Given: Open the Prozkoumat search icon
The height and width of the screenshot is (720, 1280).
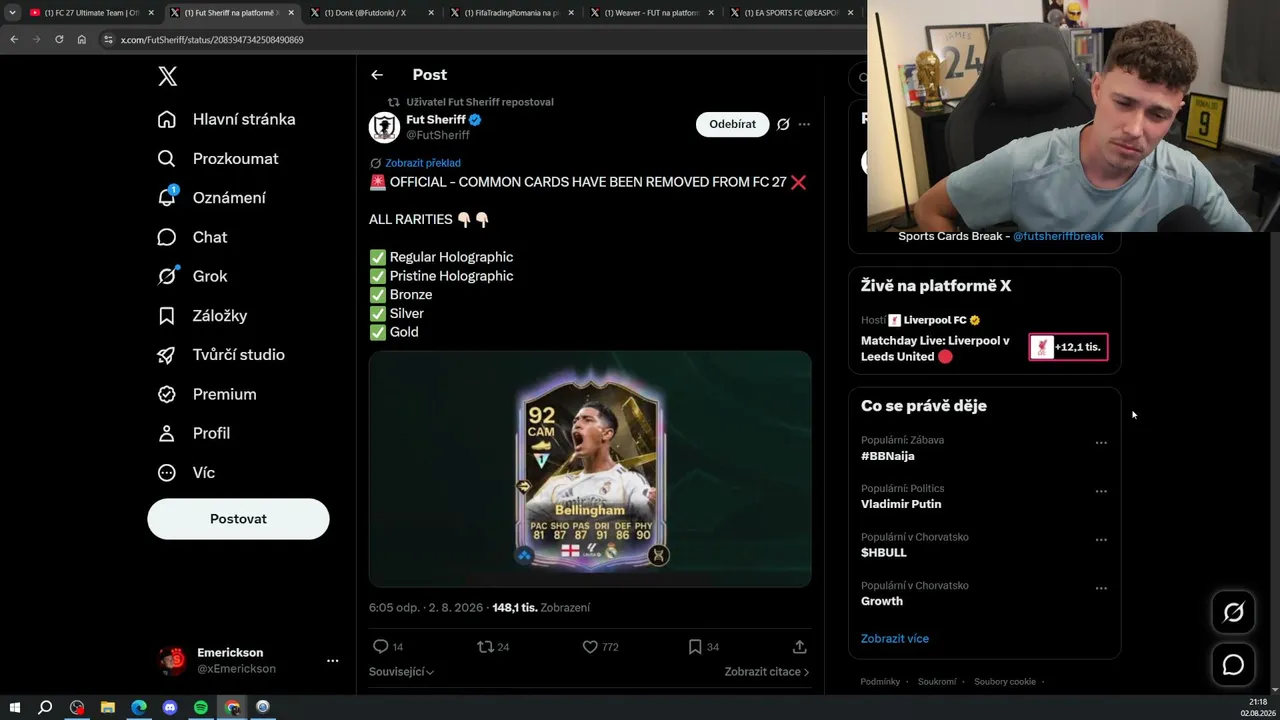Looking at the screenshot, I should (167, 158).
